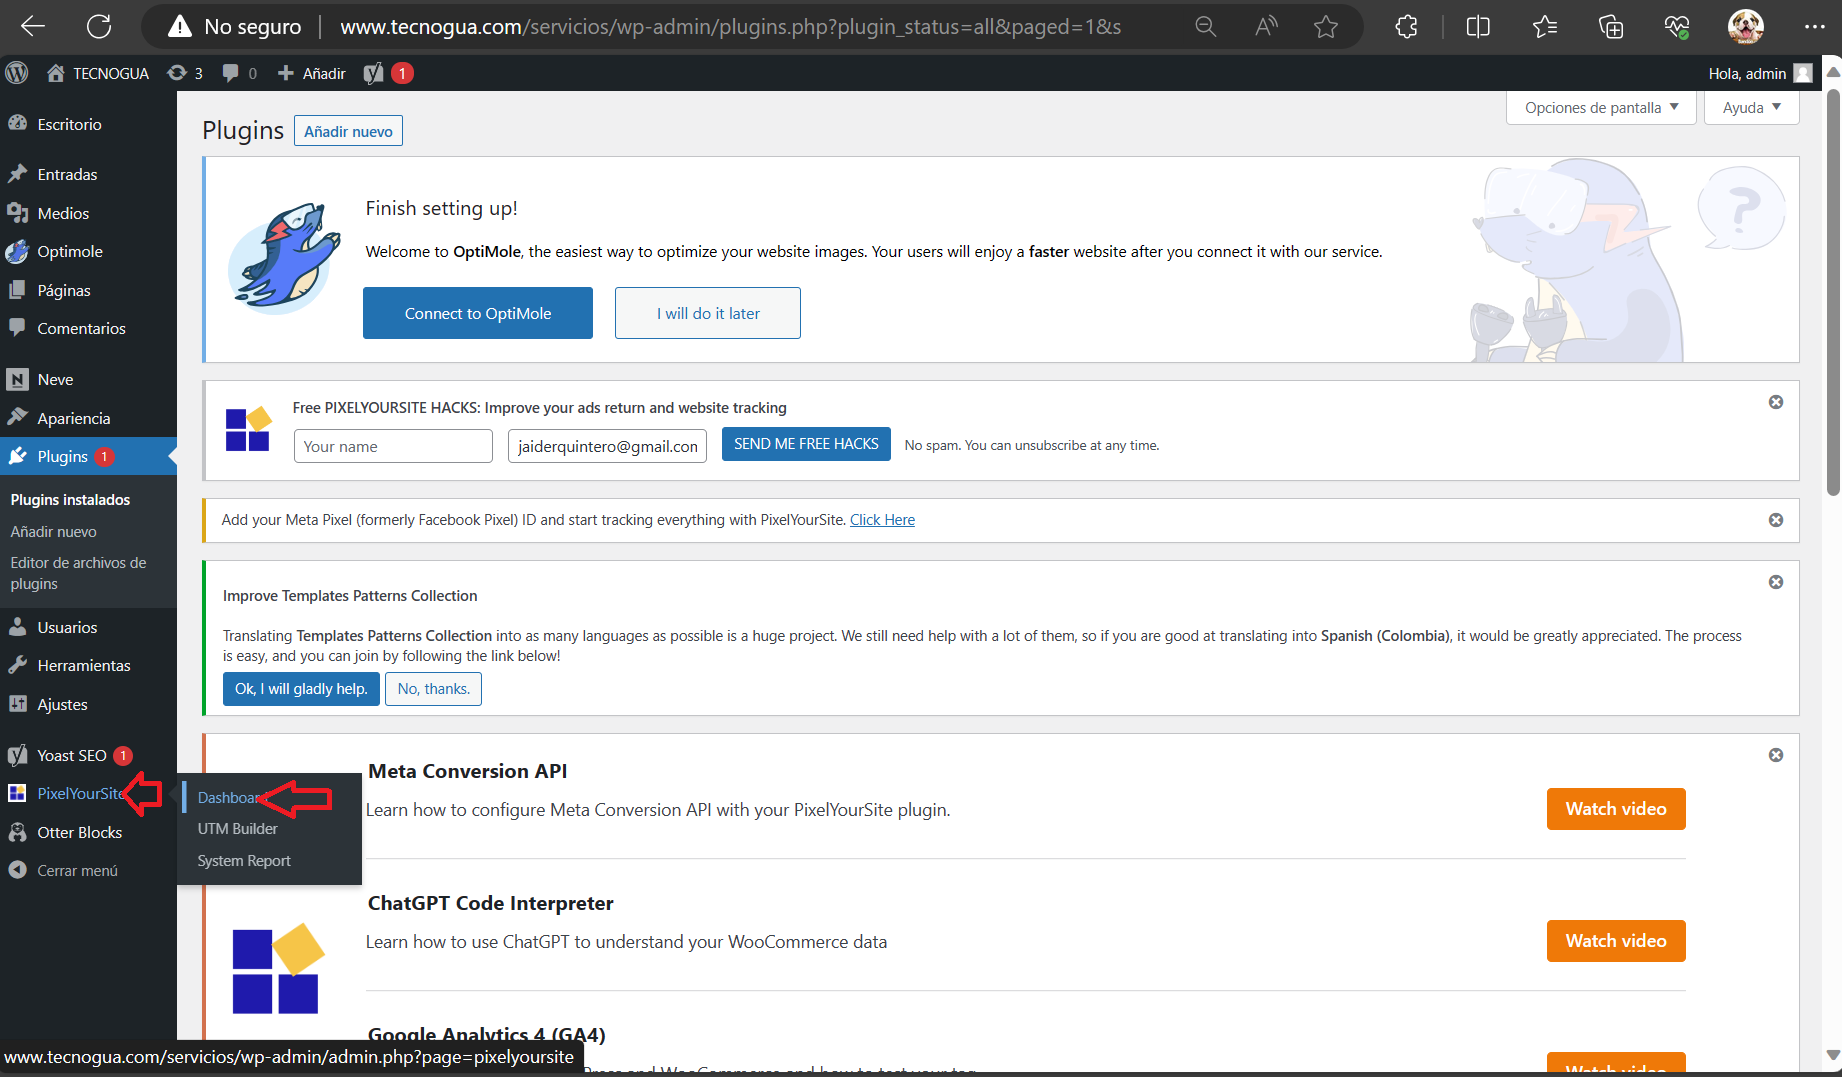This screenshot has height=1077, width=1842.
Task: Reload the page with refresh icon
Action: (99, 27)
